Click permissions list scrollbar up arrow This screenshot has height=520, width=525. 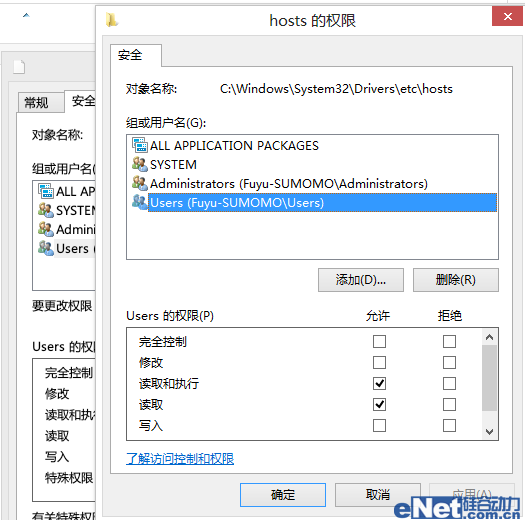click(490, 337)
